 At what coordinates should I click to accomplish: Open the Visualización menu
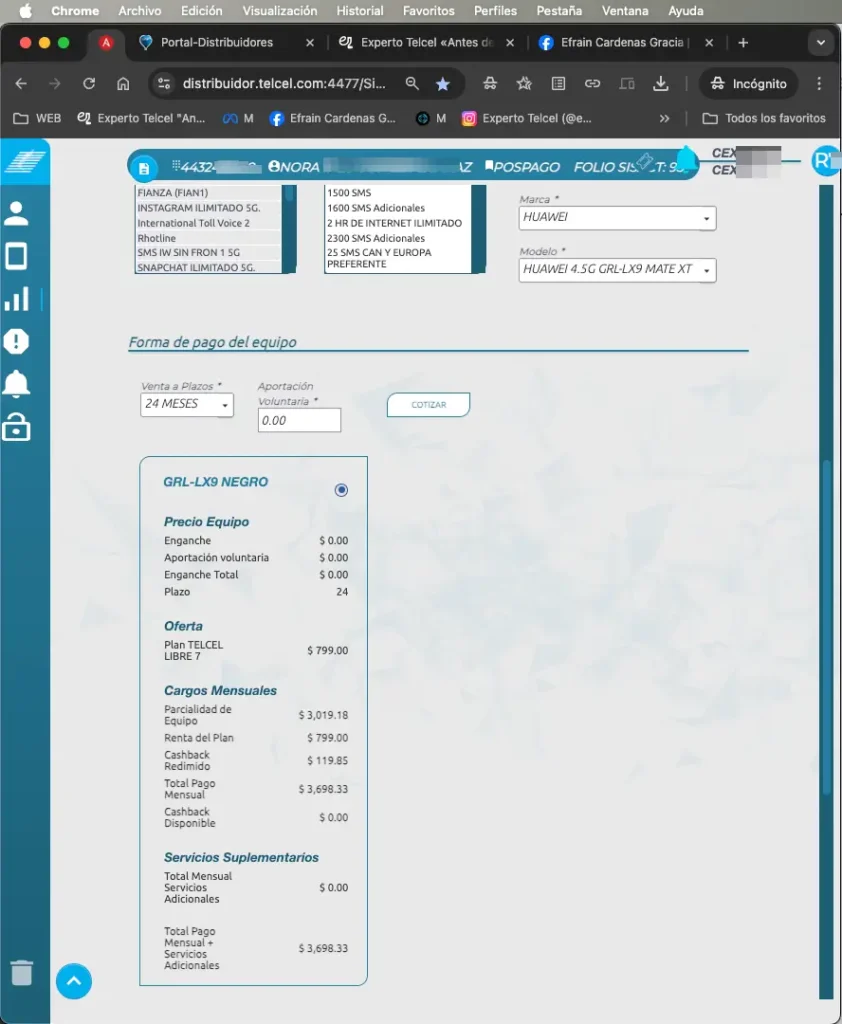[280, 11]
